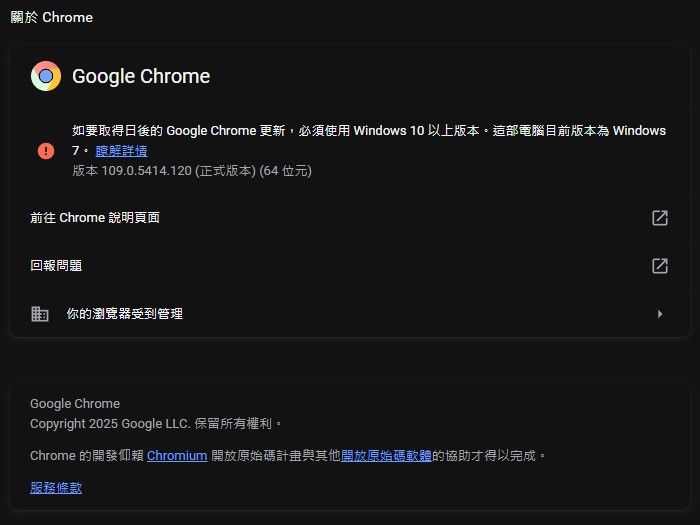Click the red update warning icon
This screenshot has height=525, width=700.
tap(46, 151)
